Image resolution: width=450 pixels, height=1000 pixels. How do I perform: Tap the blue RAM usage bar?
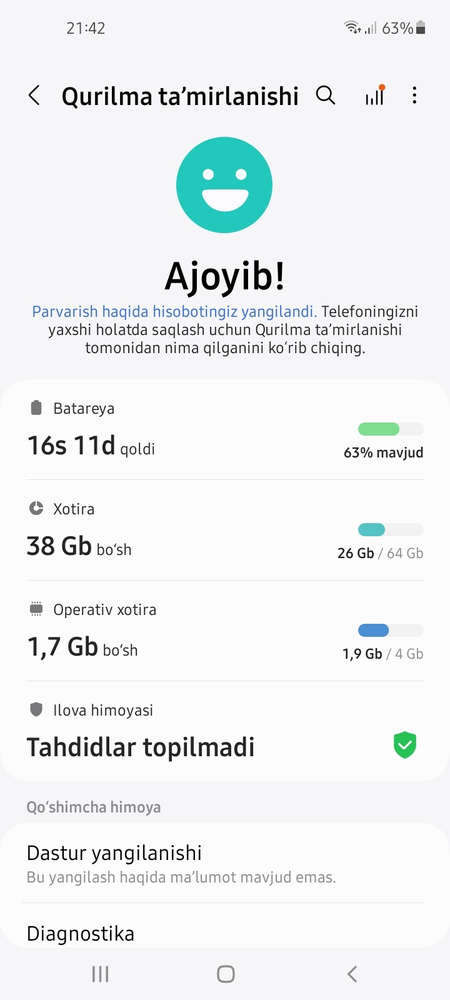tap(391, 630)
